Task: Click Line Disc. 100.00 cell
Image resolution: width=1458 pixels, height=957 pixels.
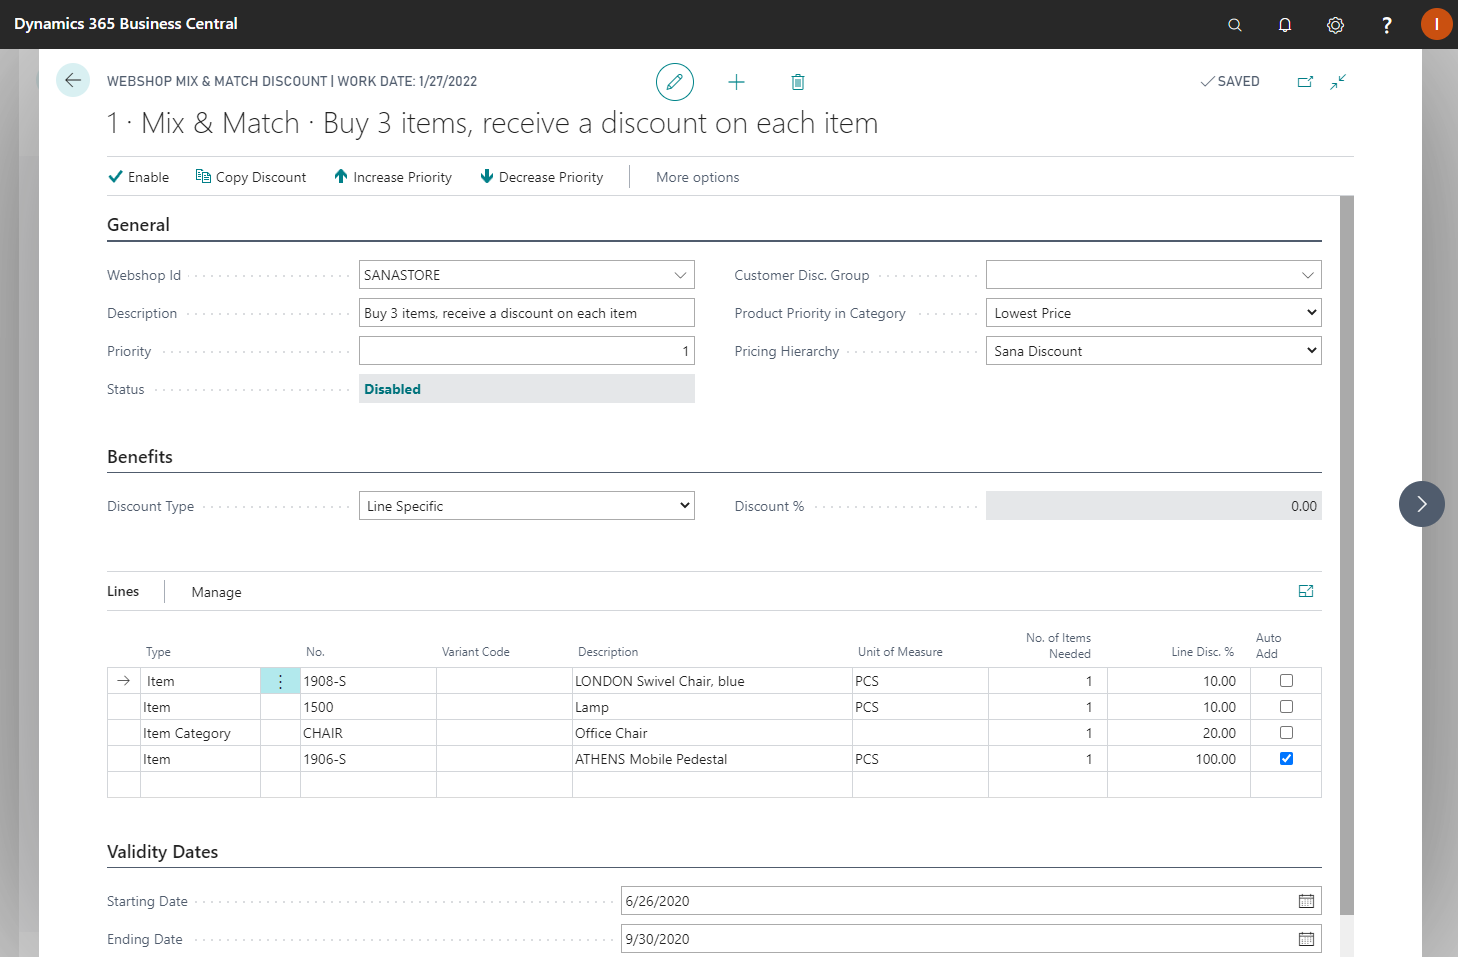Action: [x=1178, y=759]
